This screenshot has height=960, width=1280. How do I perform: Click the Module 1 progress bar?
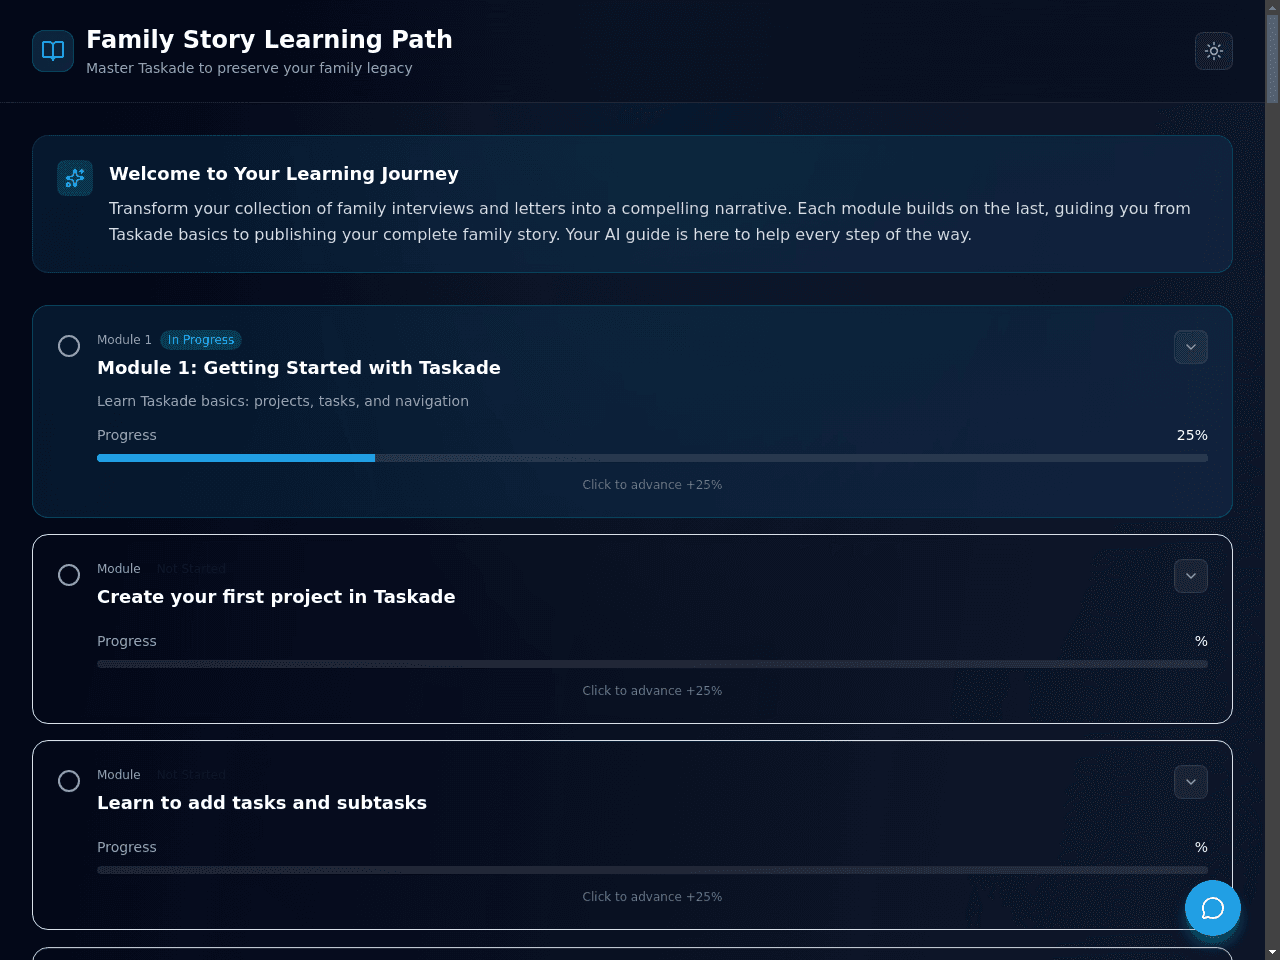[x=652, y=458]
